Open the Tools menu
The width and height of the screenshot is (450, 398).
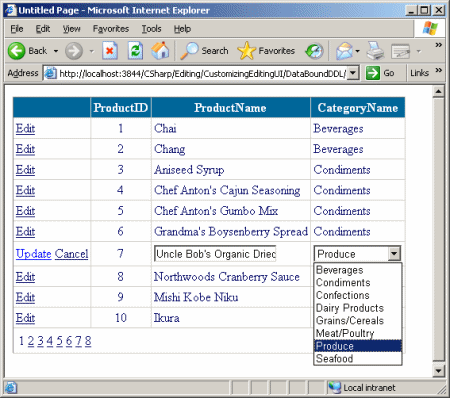point(151,29)
